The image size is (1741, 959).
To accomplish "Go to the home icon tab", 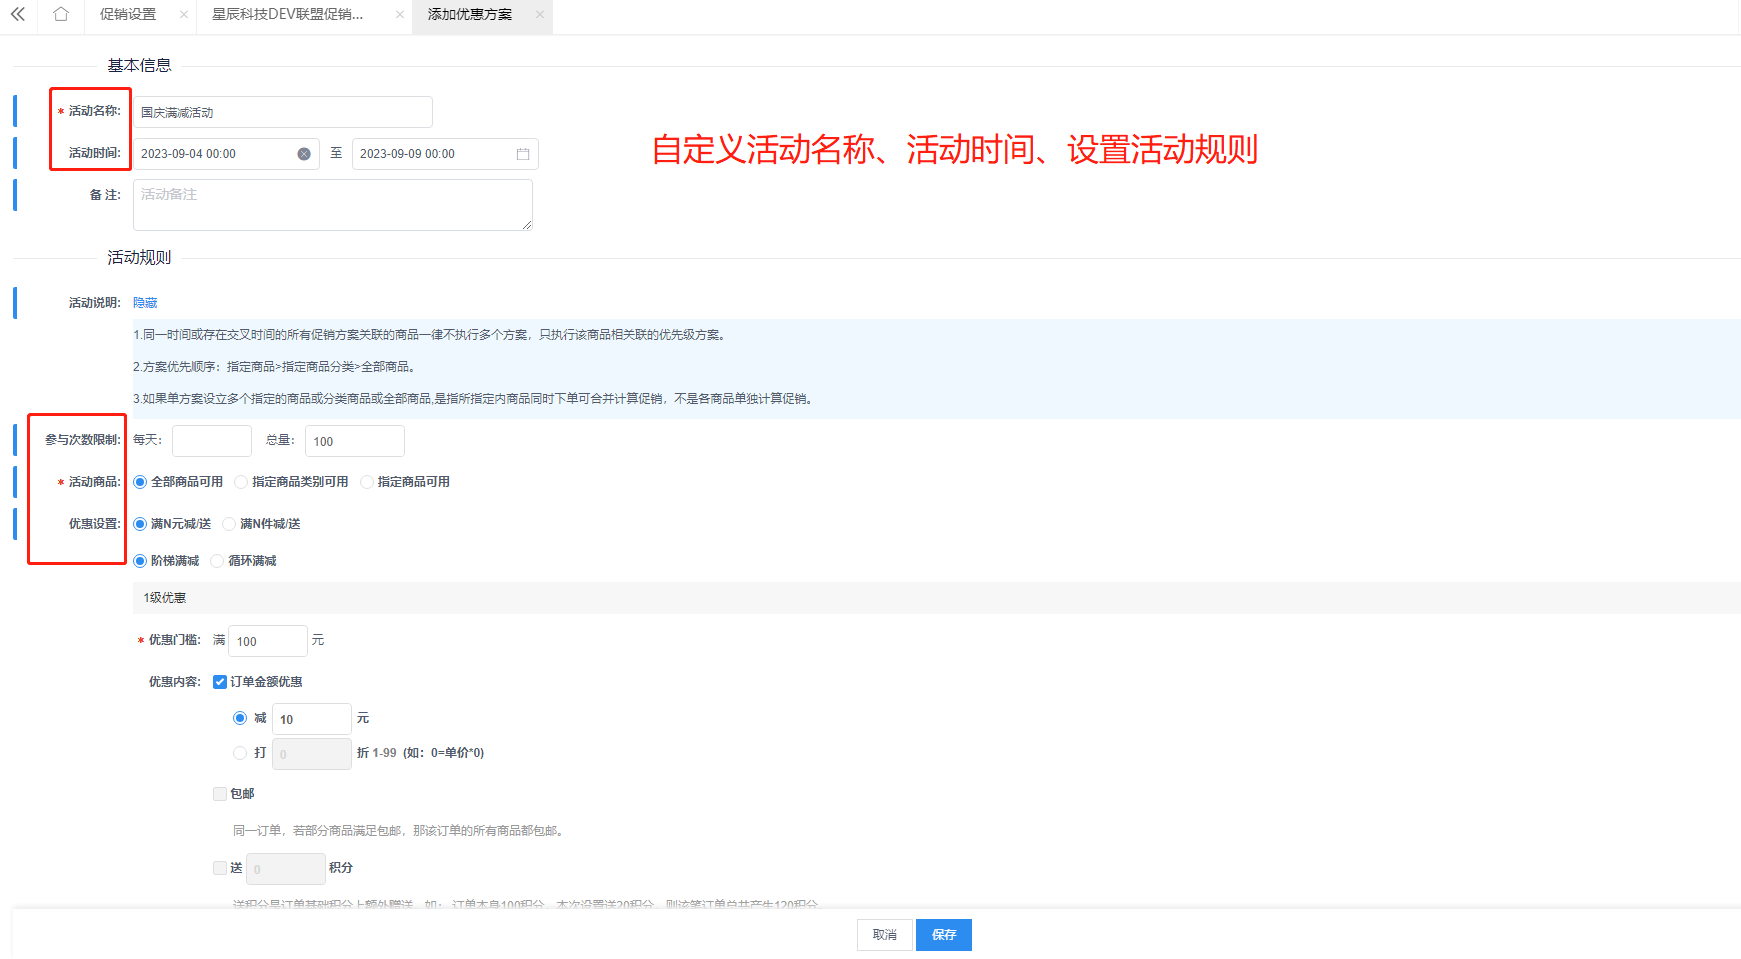I will coord(61,15).
